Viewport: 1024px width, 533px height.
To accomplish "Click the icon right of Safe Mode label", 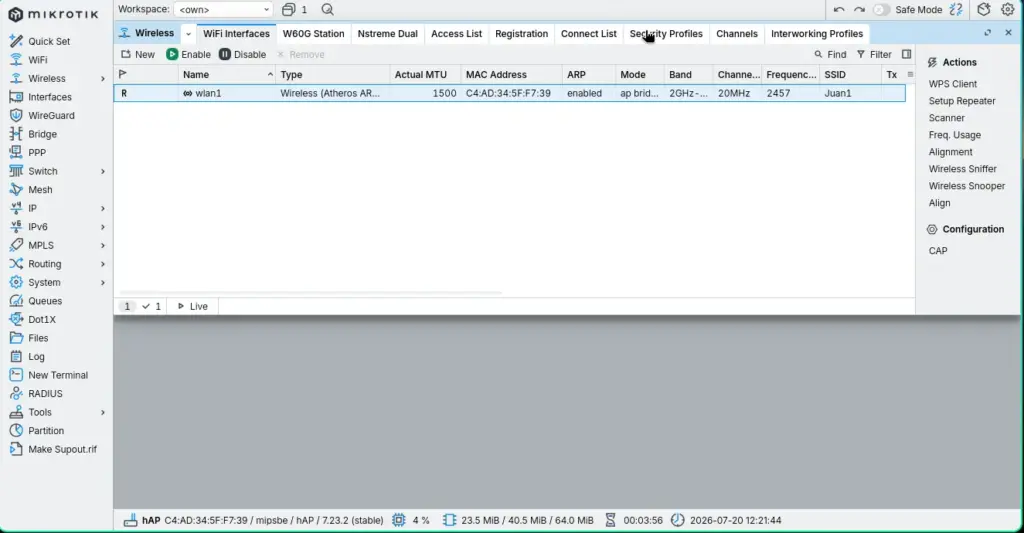I will point(956,9).
